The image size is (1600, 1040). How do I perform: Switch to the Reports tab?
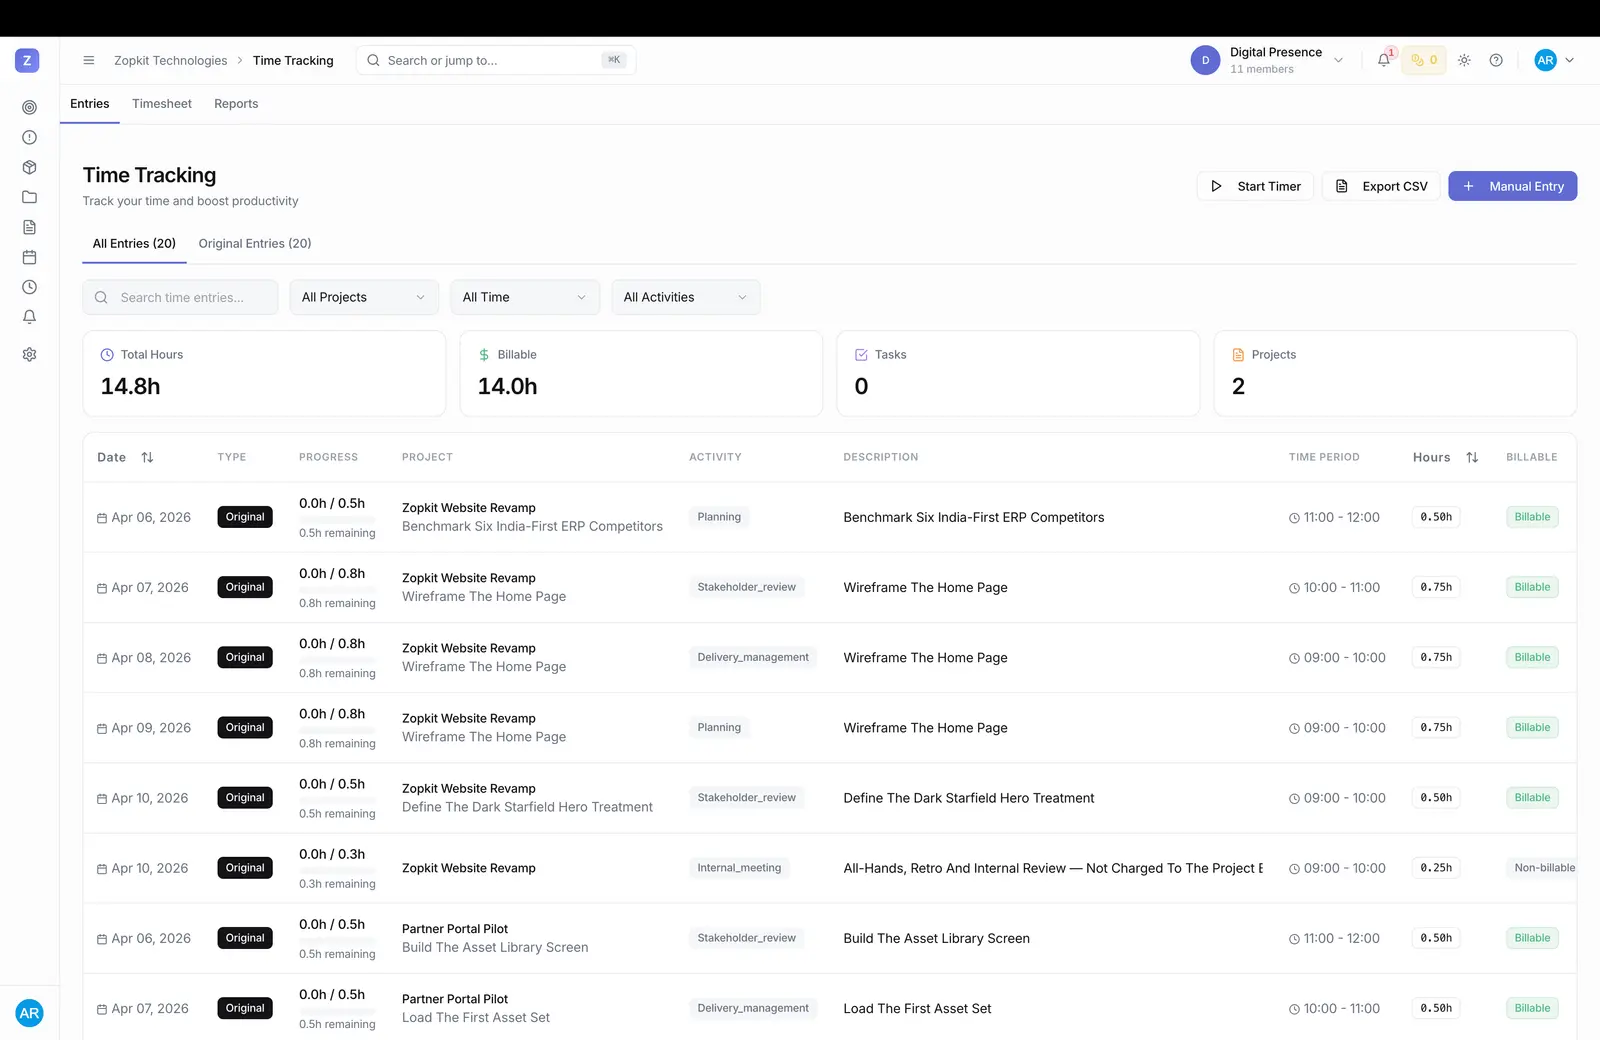[236, 104]
